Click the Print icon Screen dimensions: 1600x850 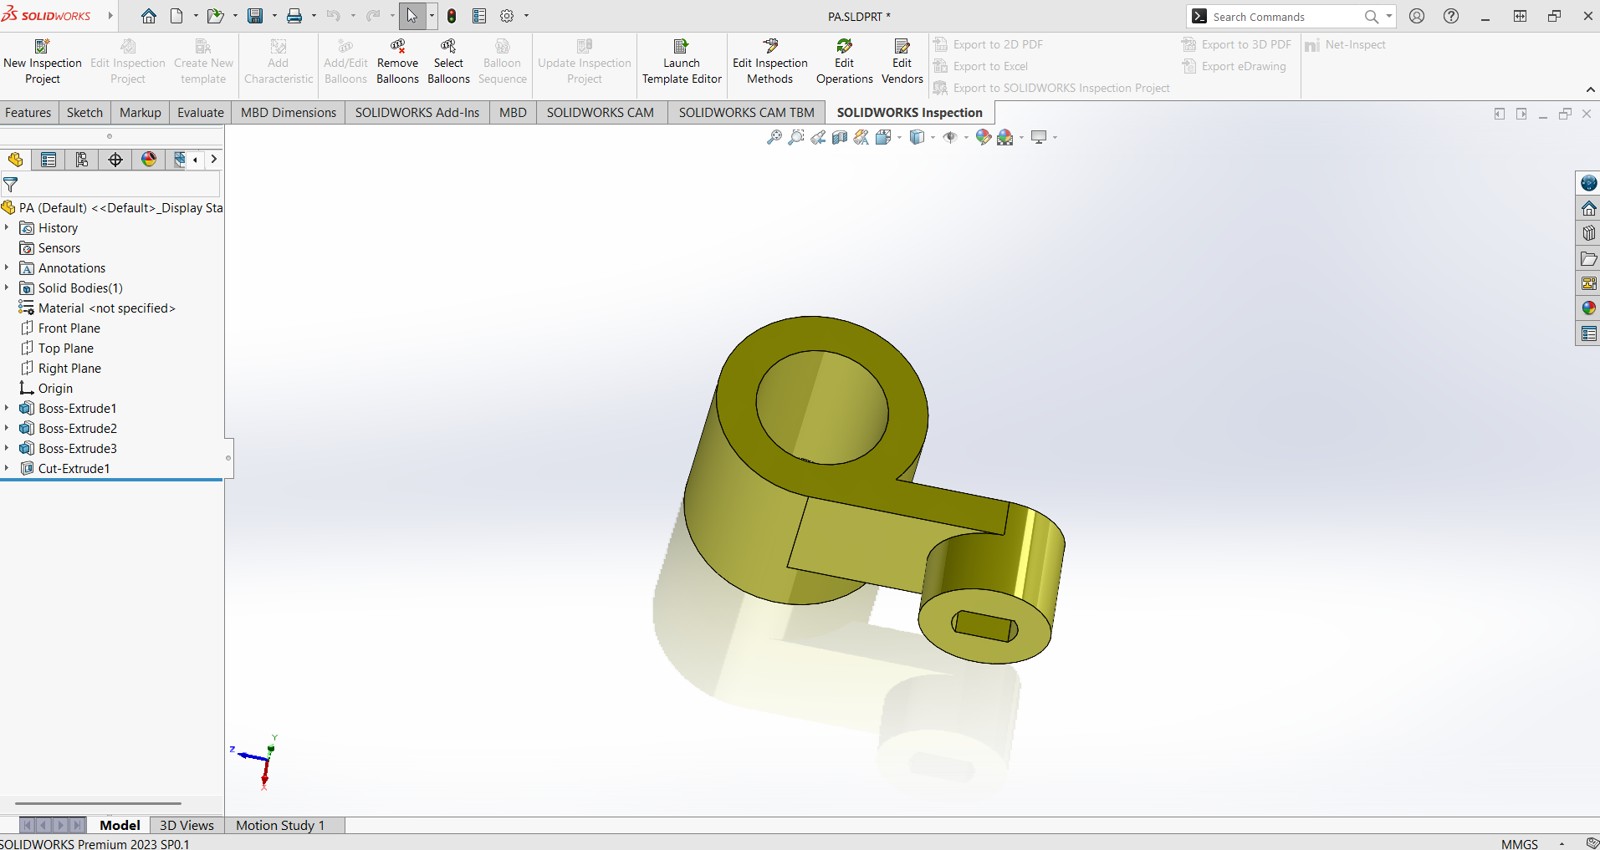[294, 16]
